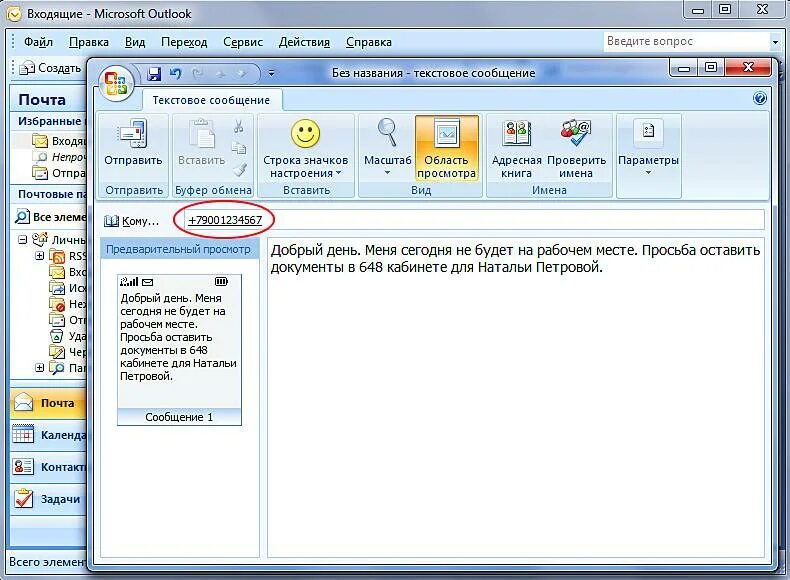This screenshot has width=790, height=580.
Task: Click the Введите вопрос help search box
Action: 687,41
